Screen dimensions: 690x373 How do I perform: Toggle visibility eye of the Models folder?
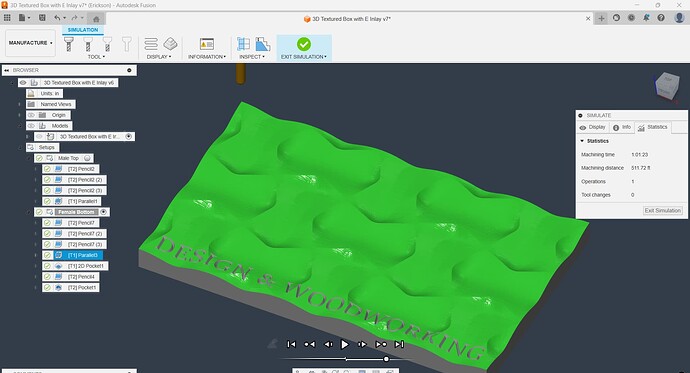point(31,126)
